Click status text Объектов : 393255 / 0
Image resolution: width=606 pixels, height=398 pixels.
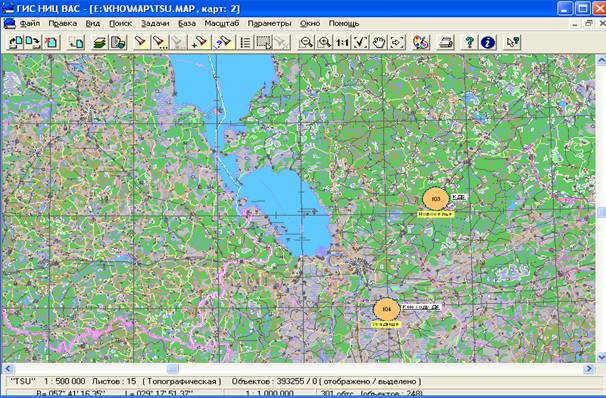[274, 381]
